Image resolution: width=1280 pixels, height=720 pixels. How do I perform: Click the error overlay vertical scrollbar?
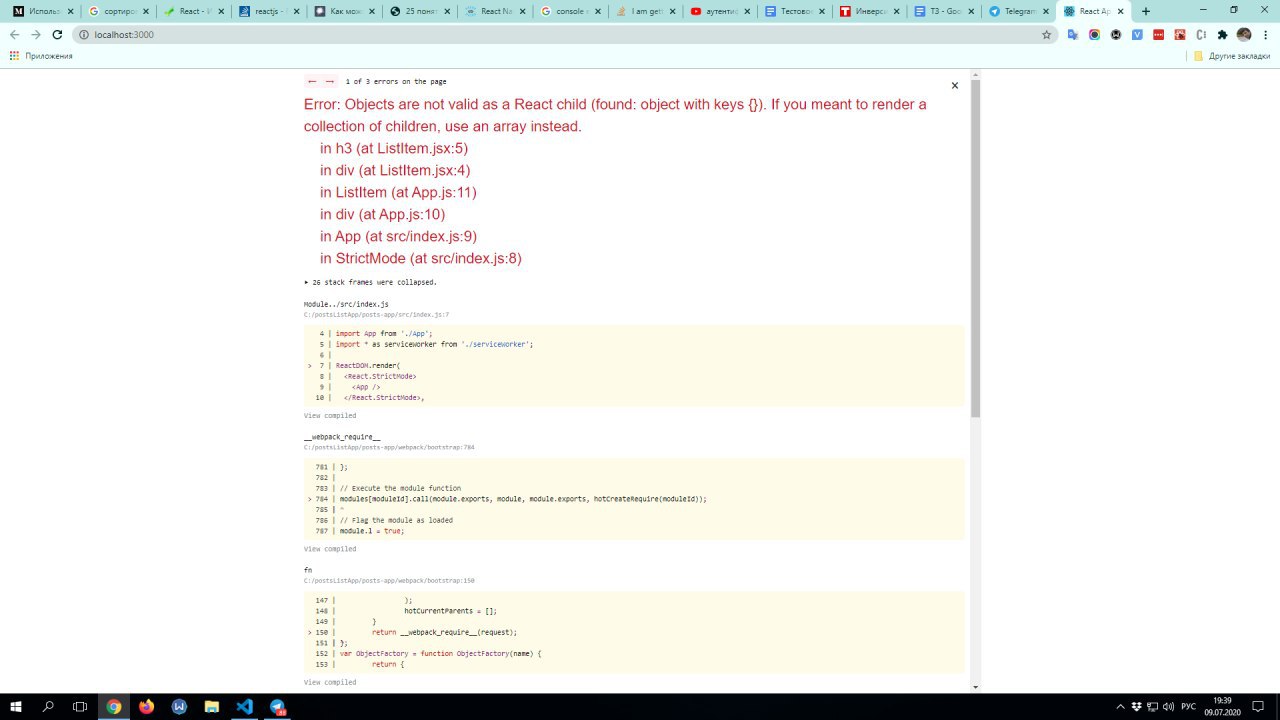click(975, 248)
